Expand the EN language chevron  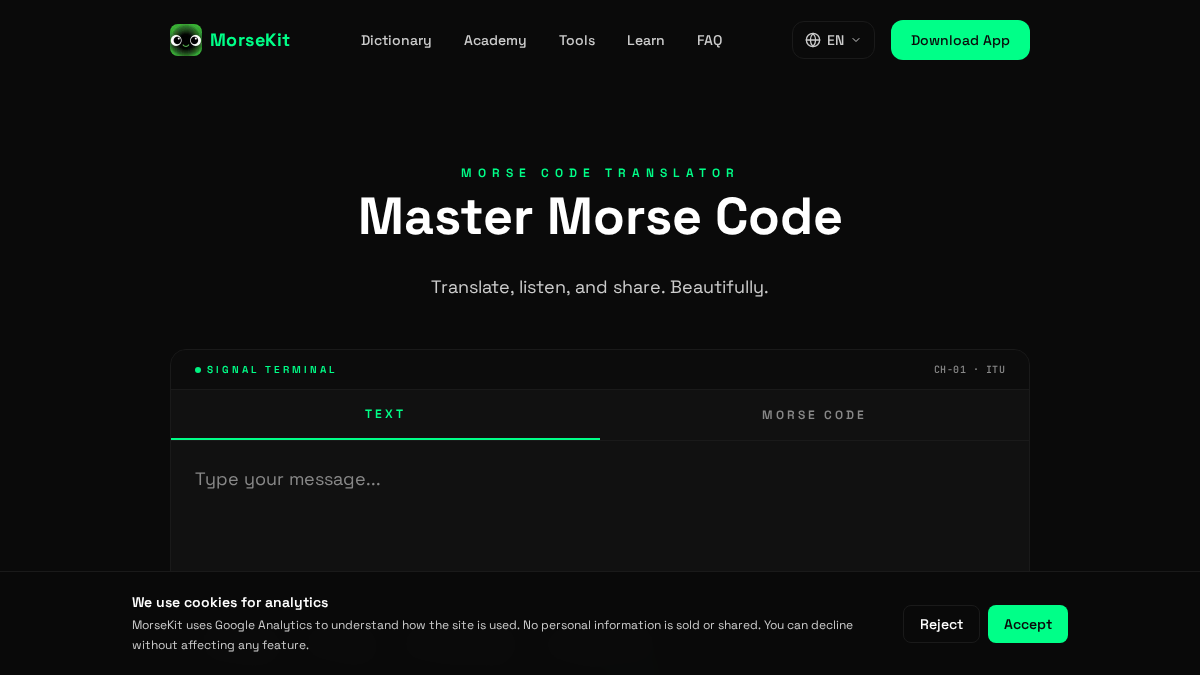(856, 40)
